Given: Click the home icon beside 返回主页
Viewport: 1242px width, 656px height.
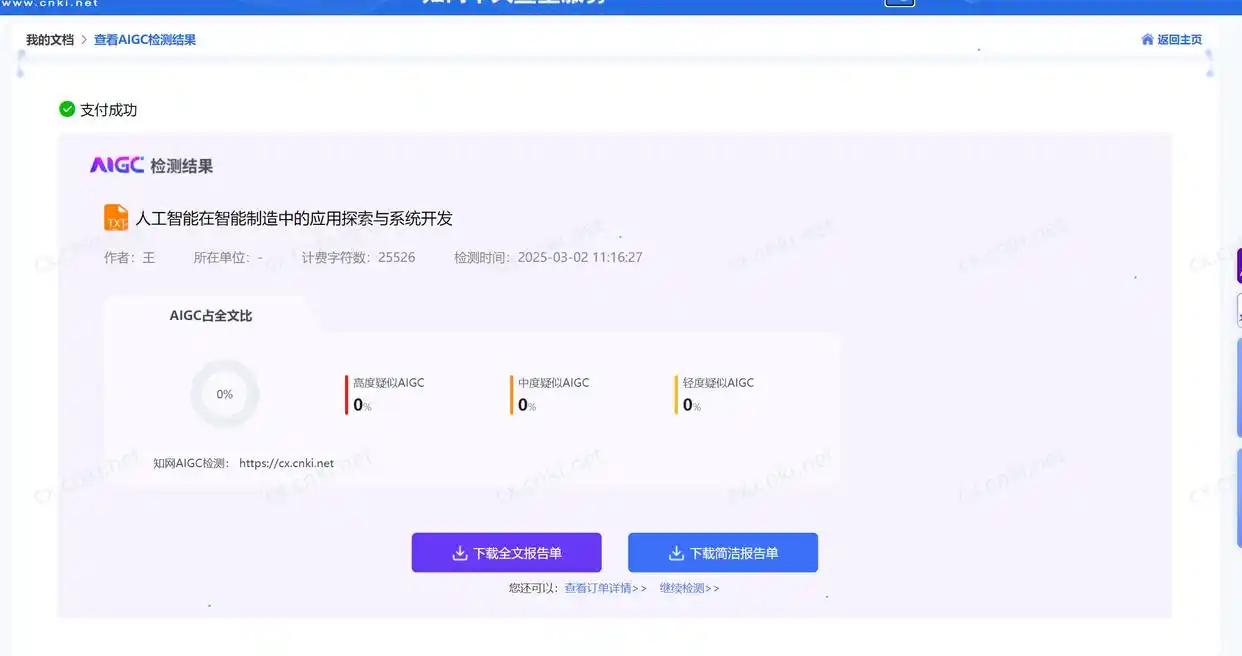Looking at the screenshot, I should [x=1147, y=39].
